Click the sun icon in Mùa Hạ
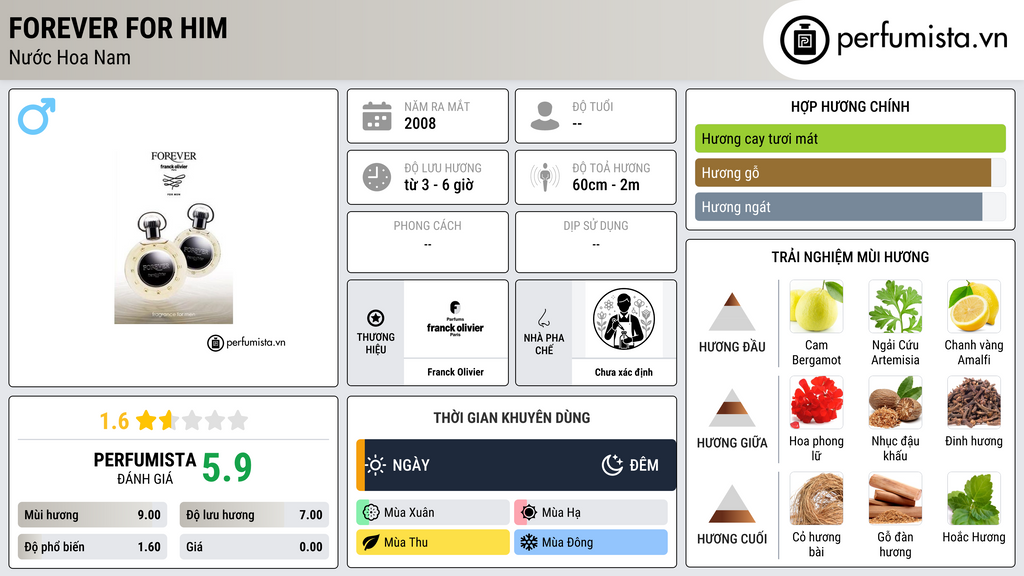1024x576 pixels. (x=529, y=513)
